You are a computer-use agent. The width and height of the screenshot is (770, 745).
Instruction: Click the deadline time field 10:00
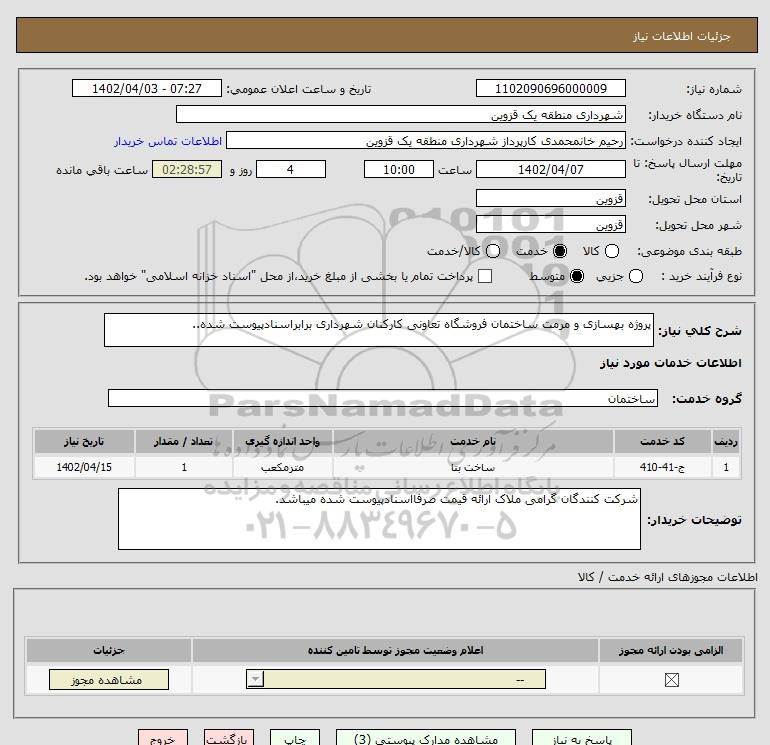(399, 169)
